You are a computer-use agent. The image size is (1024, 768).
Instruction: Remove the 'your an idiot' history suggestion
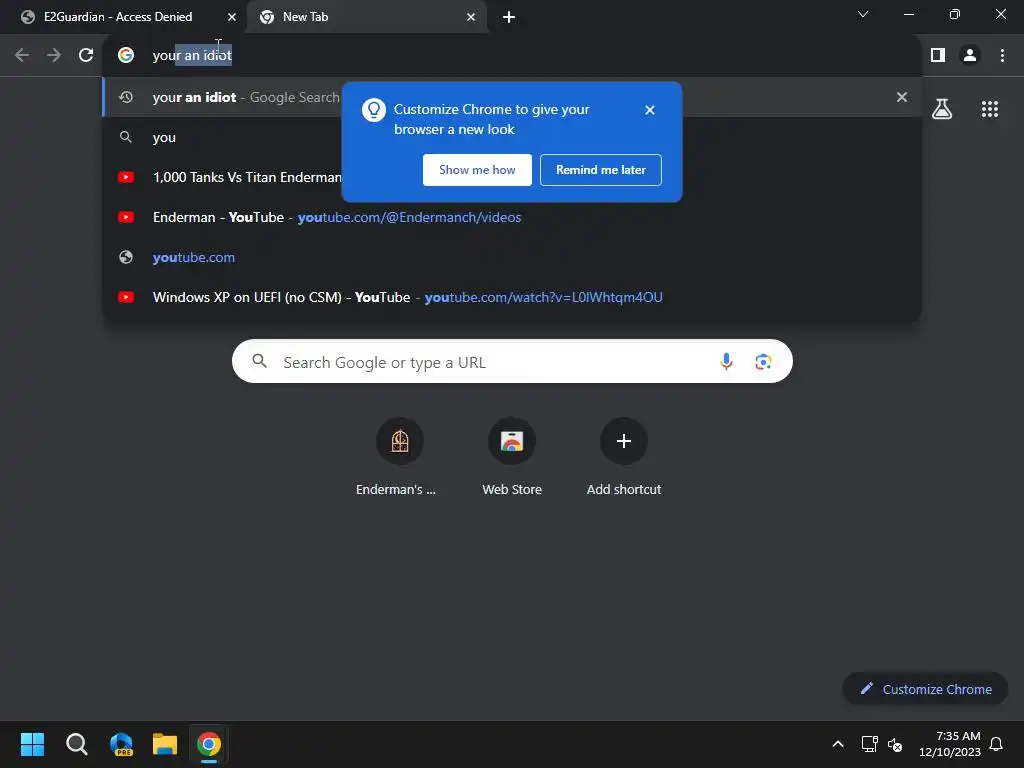(x=902, y=97)
